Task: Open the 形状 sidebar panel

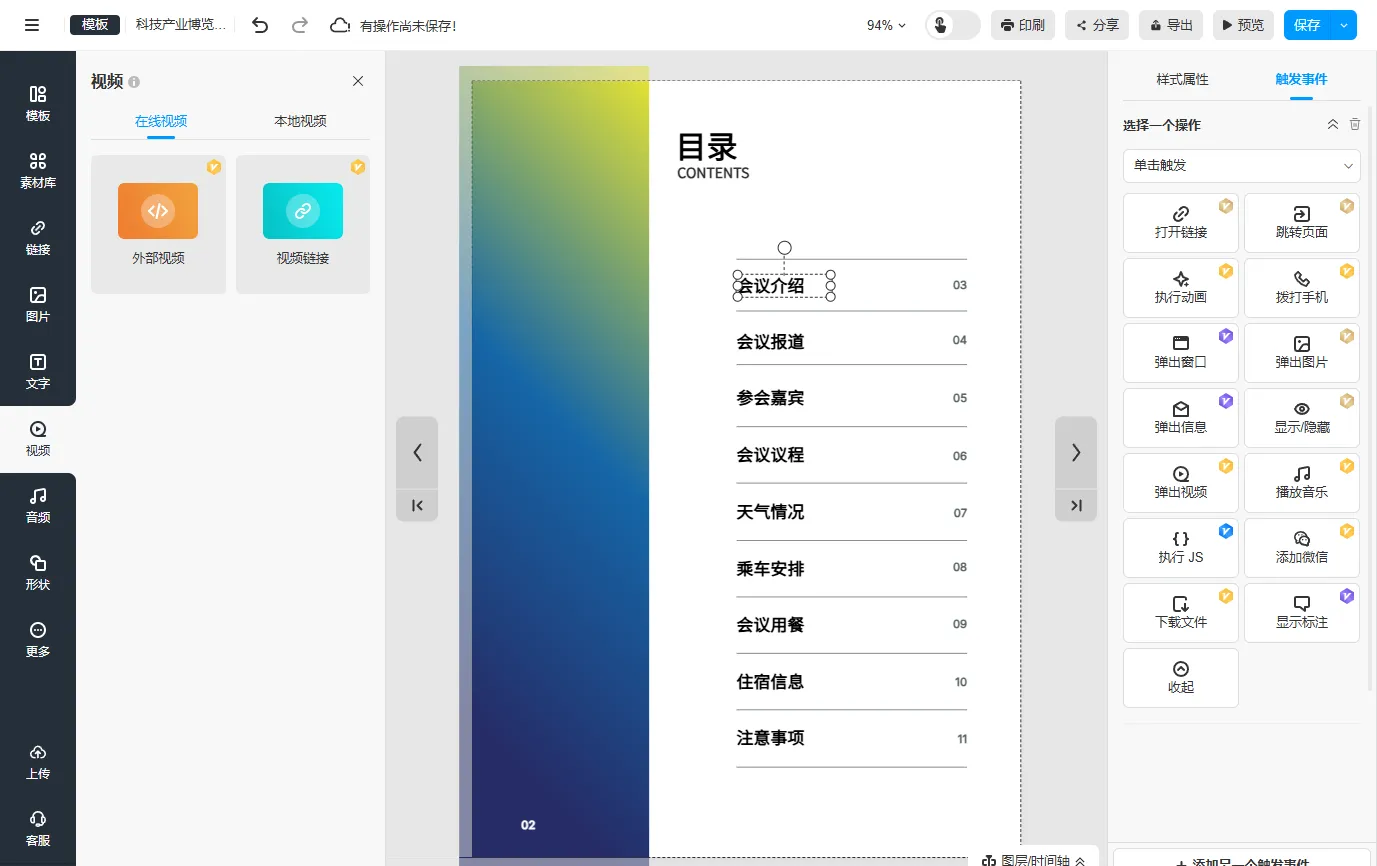Action: tap(38, 573)
